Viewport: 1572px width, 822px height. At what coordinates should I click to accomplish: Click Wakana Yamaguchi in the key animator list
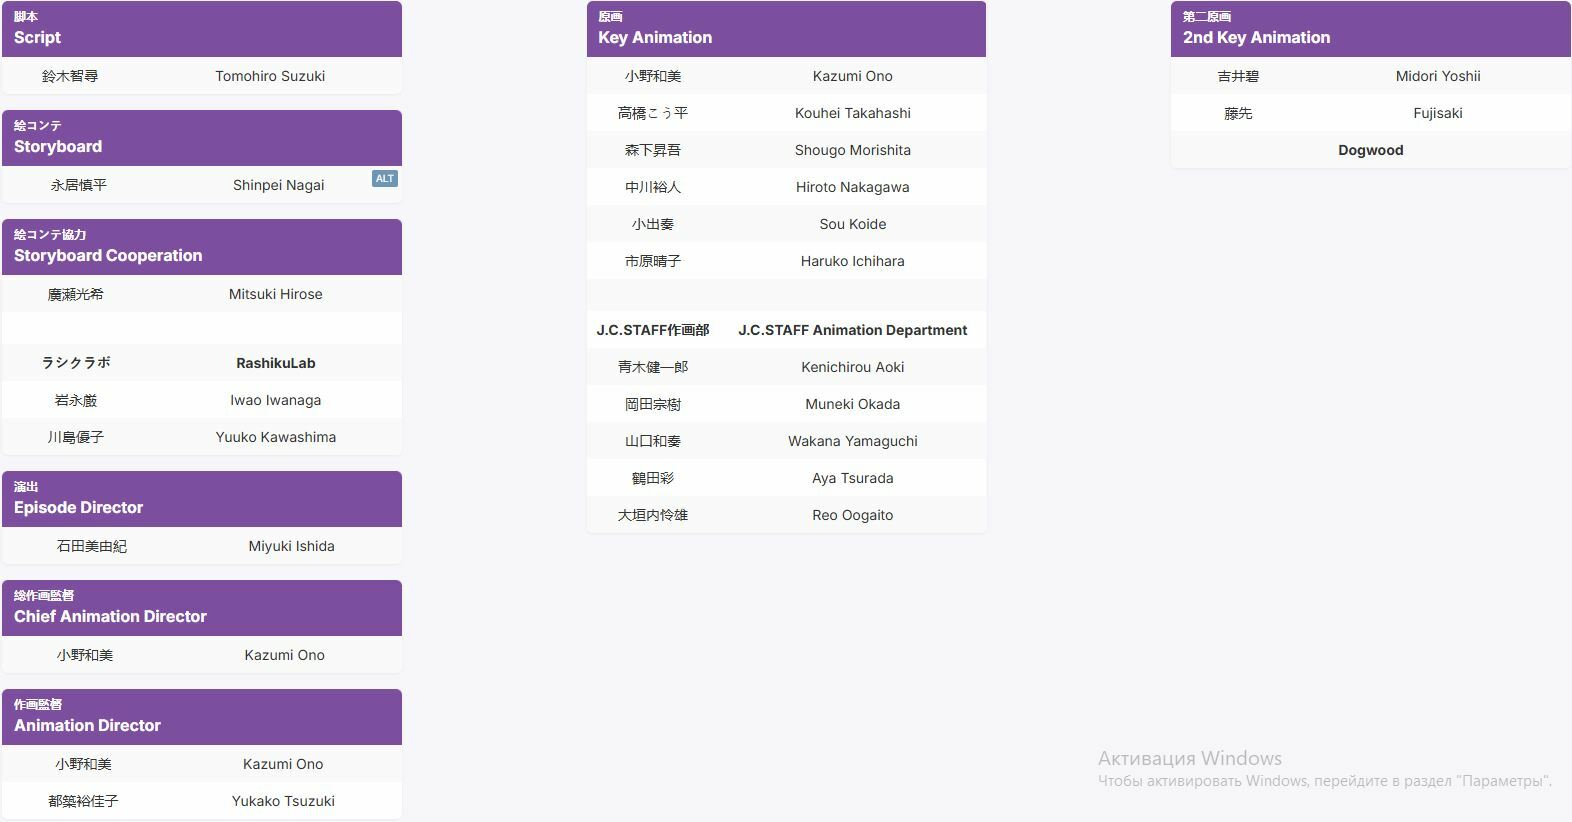point(852,441)
